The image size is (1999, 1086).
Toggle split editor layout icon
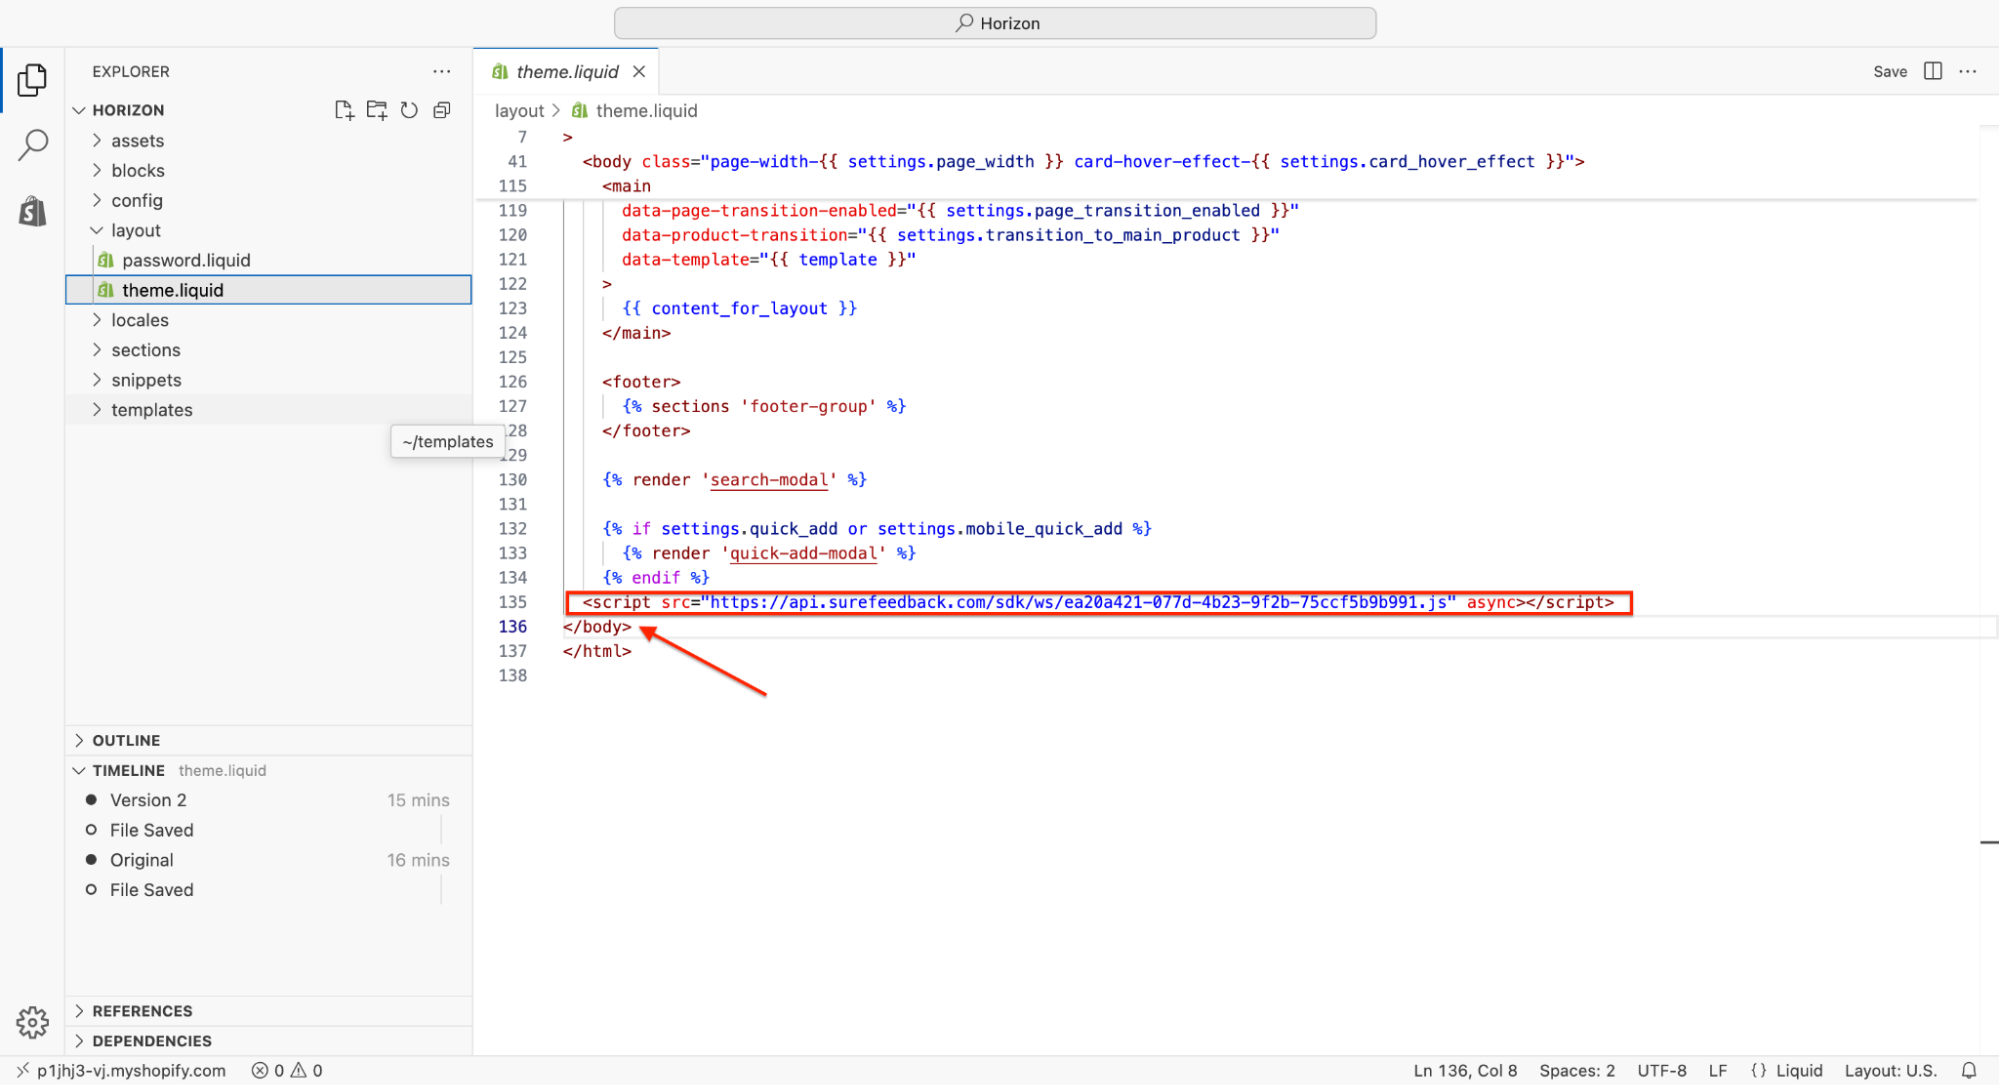1932,71
